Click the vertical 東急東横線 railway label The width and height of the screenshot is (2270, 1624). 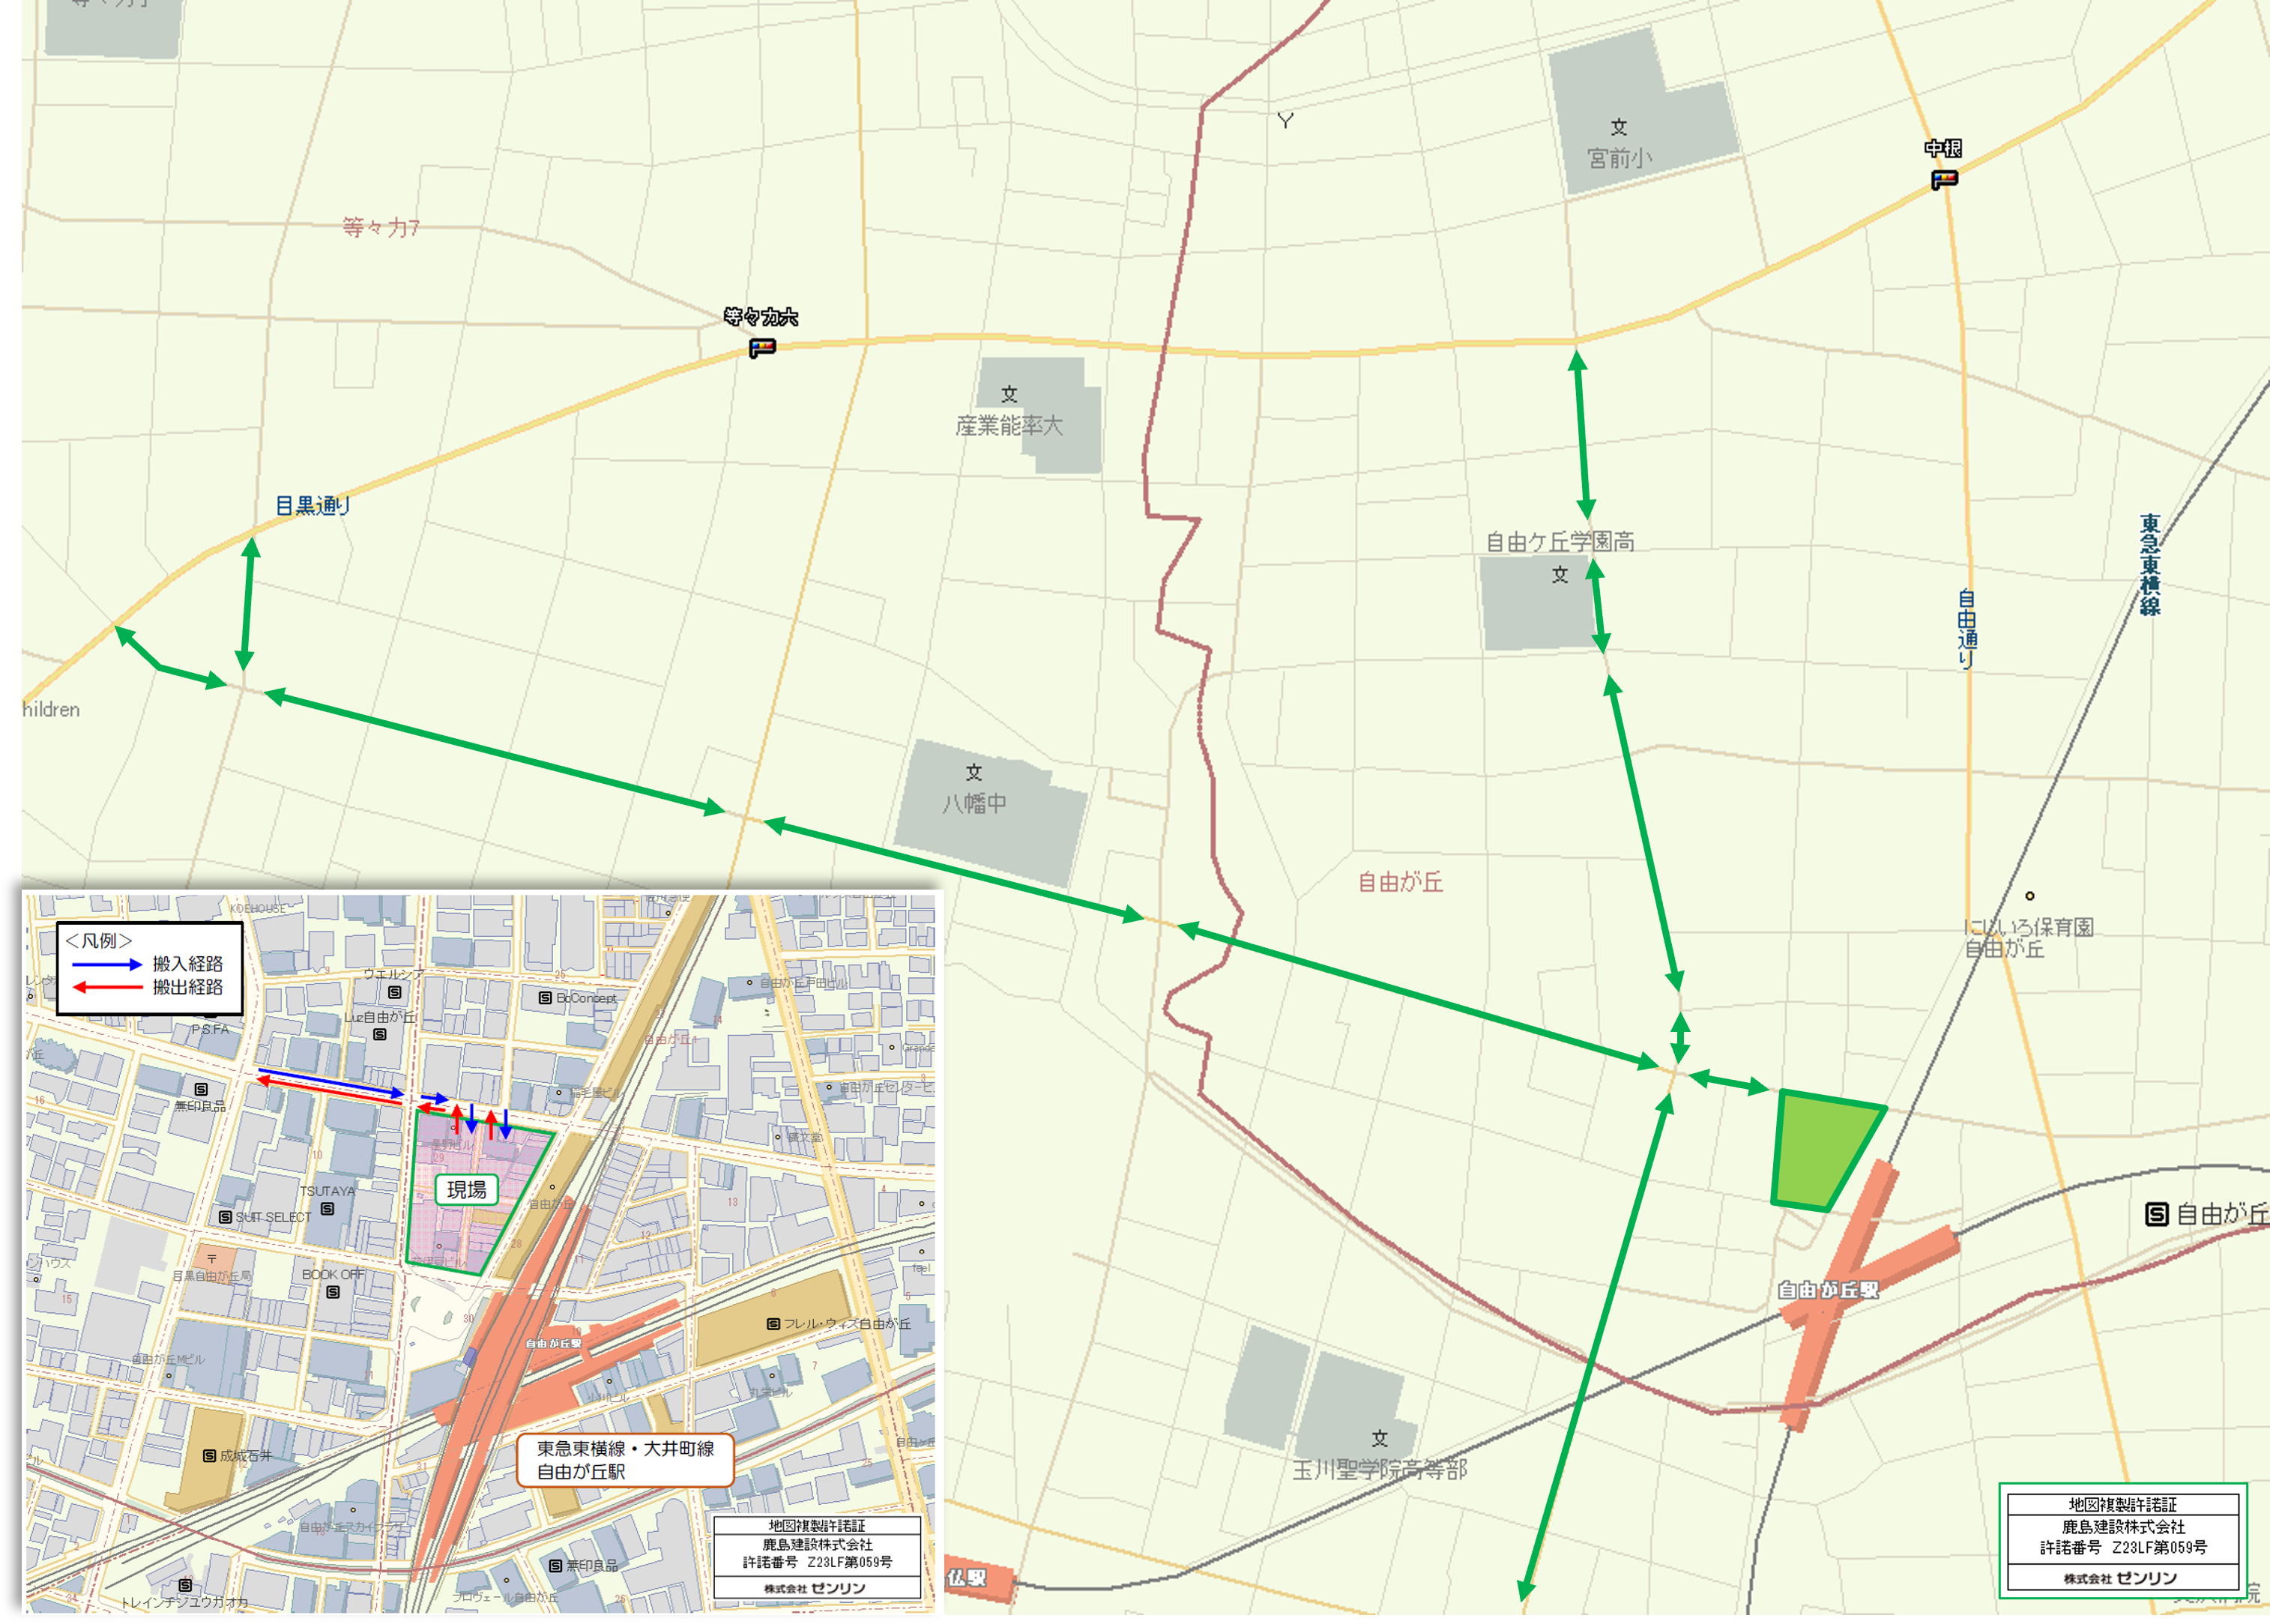click(x=2150, y=565)
